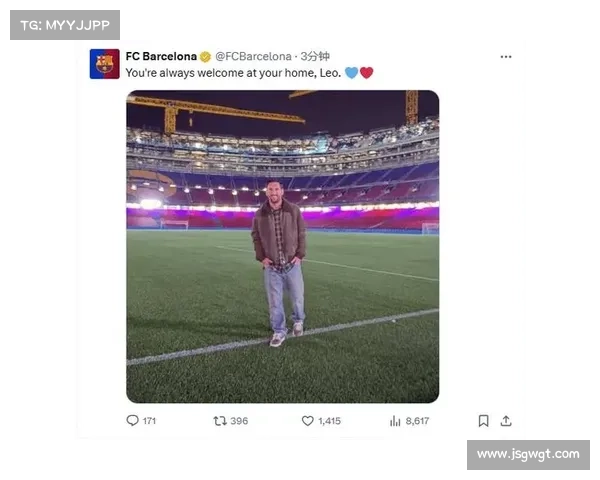Open the three-dot more options menu
This screenshot has height=480, width=600.
tap(505, 57)
